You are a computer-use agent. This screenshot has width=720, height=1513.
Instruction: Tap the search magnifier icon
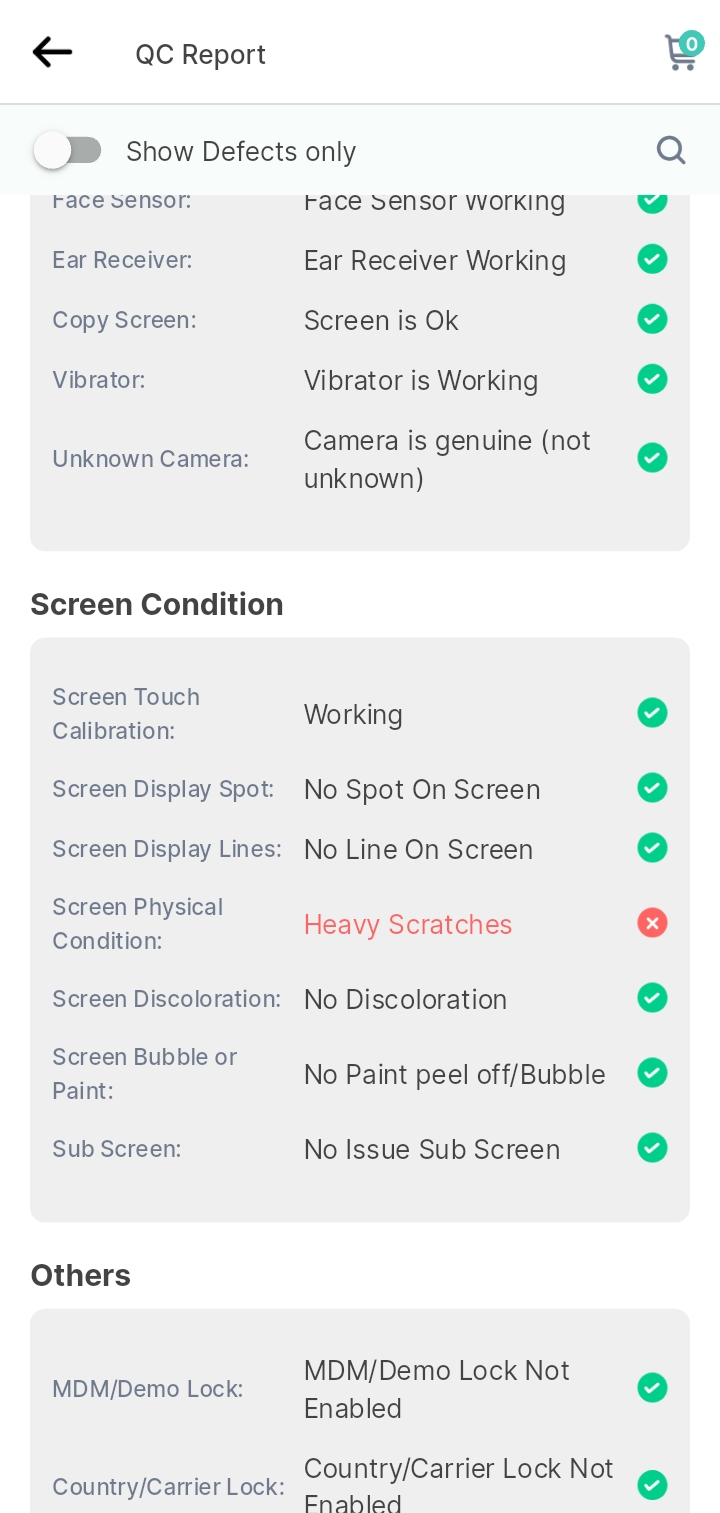[x=671, y=150]
